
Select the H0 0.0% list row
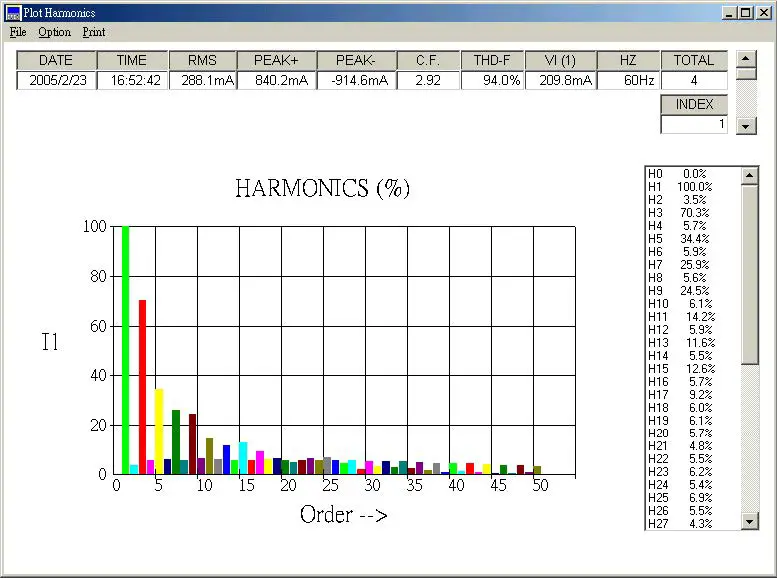pos(693,174)
